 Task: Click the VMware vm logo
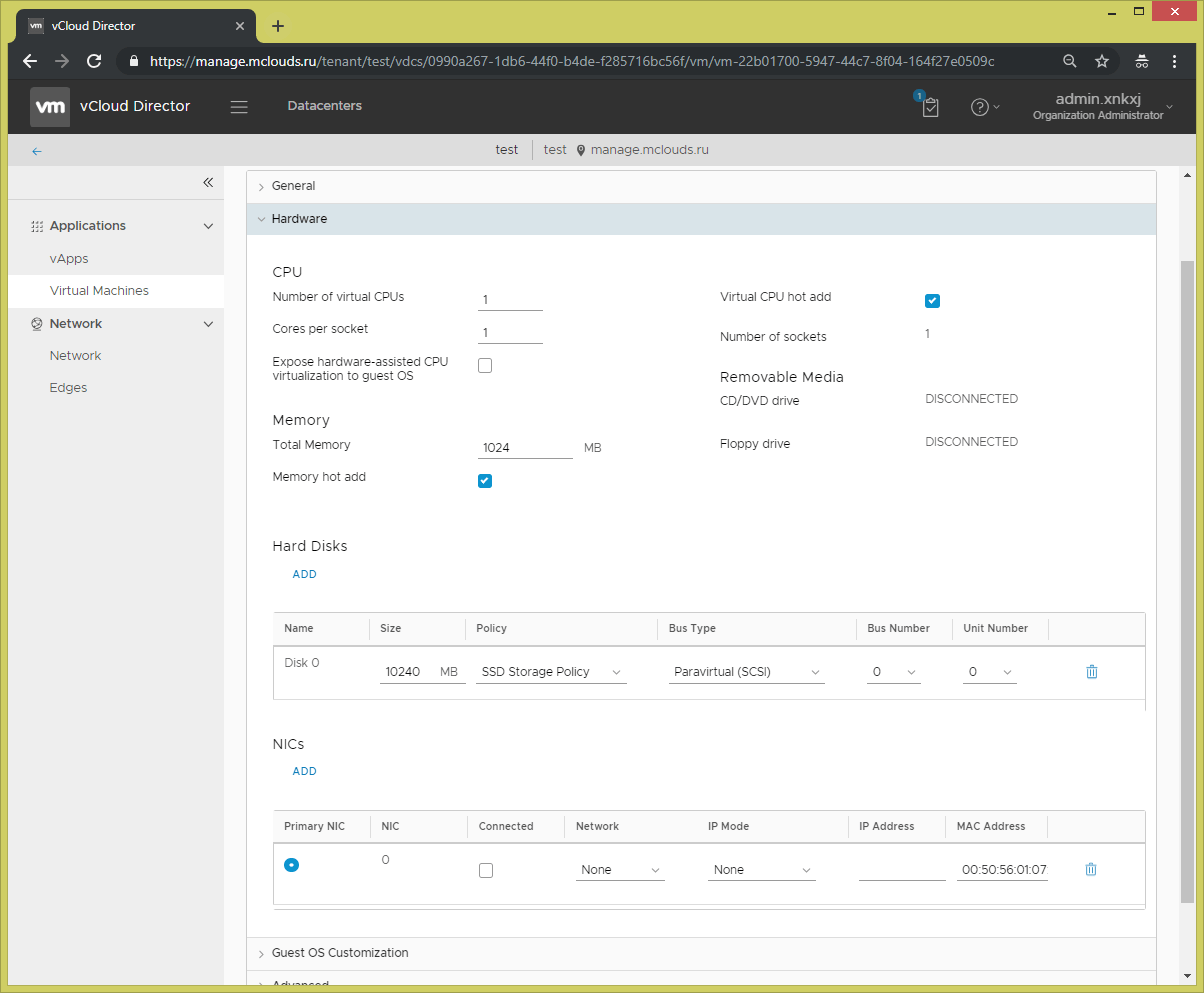50,107
